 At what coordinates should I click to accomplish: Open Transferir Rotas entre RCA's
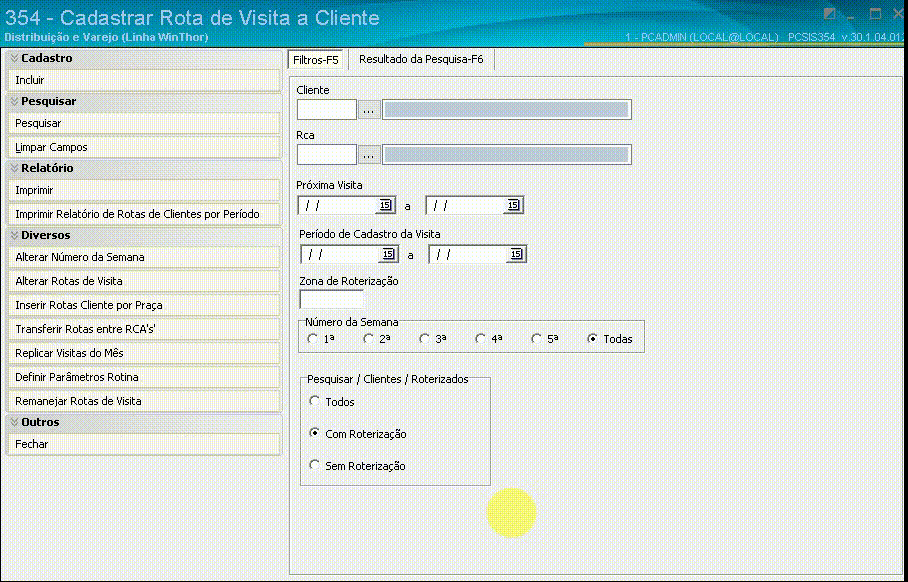(x=143, y=329)
